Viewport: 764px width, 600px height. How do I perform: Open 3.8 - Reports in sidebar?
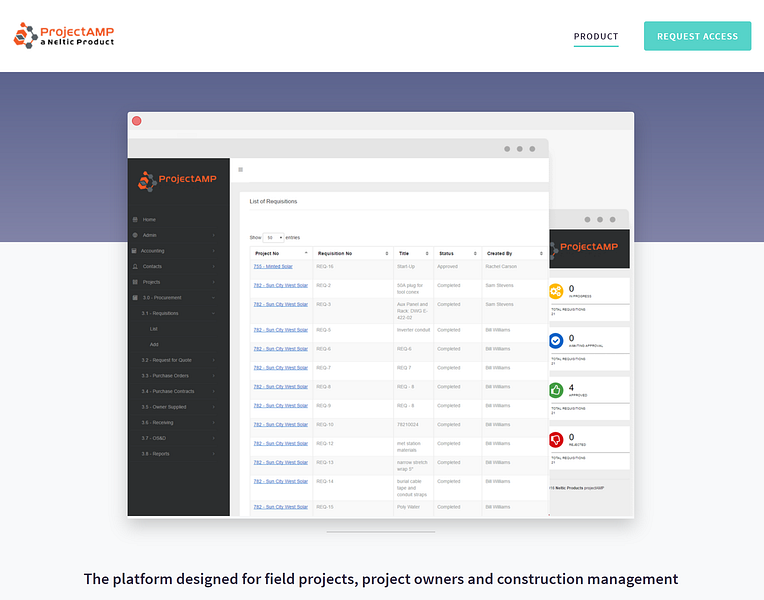[155, 454]
